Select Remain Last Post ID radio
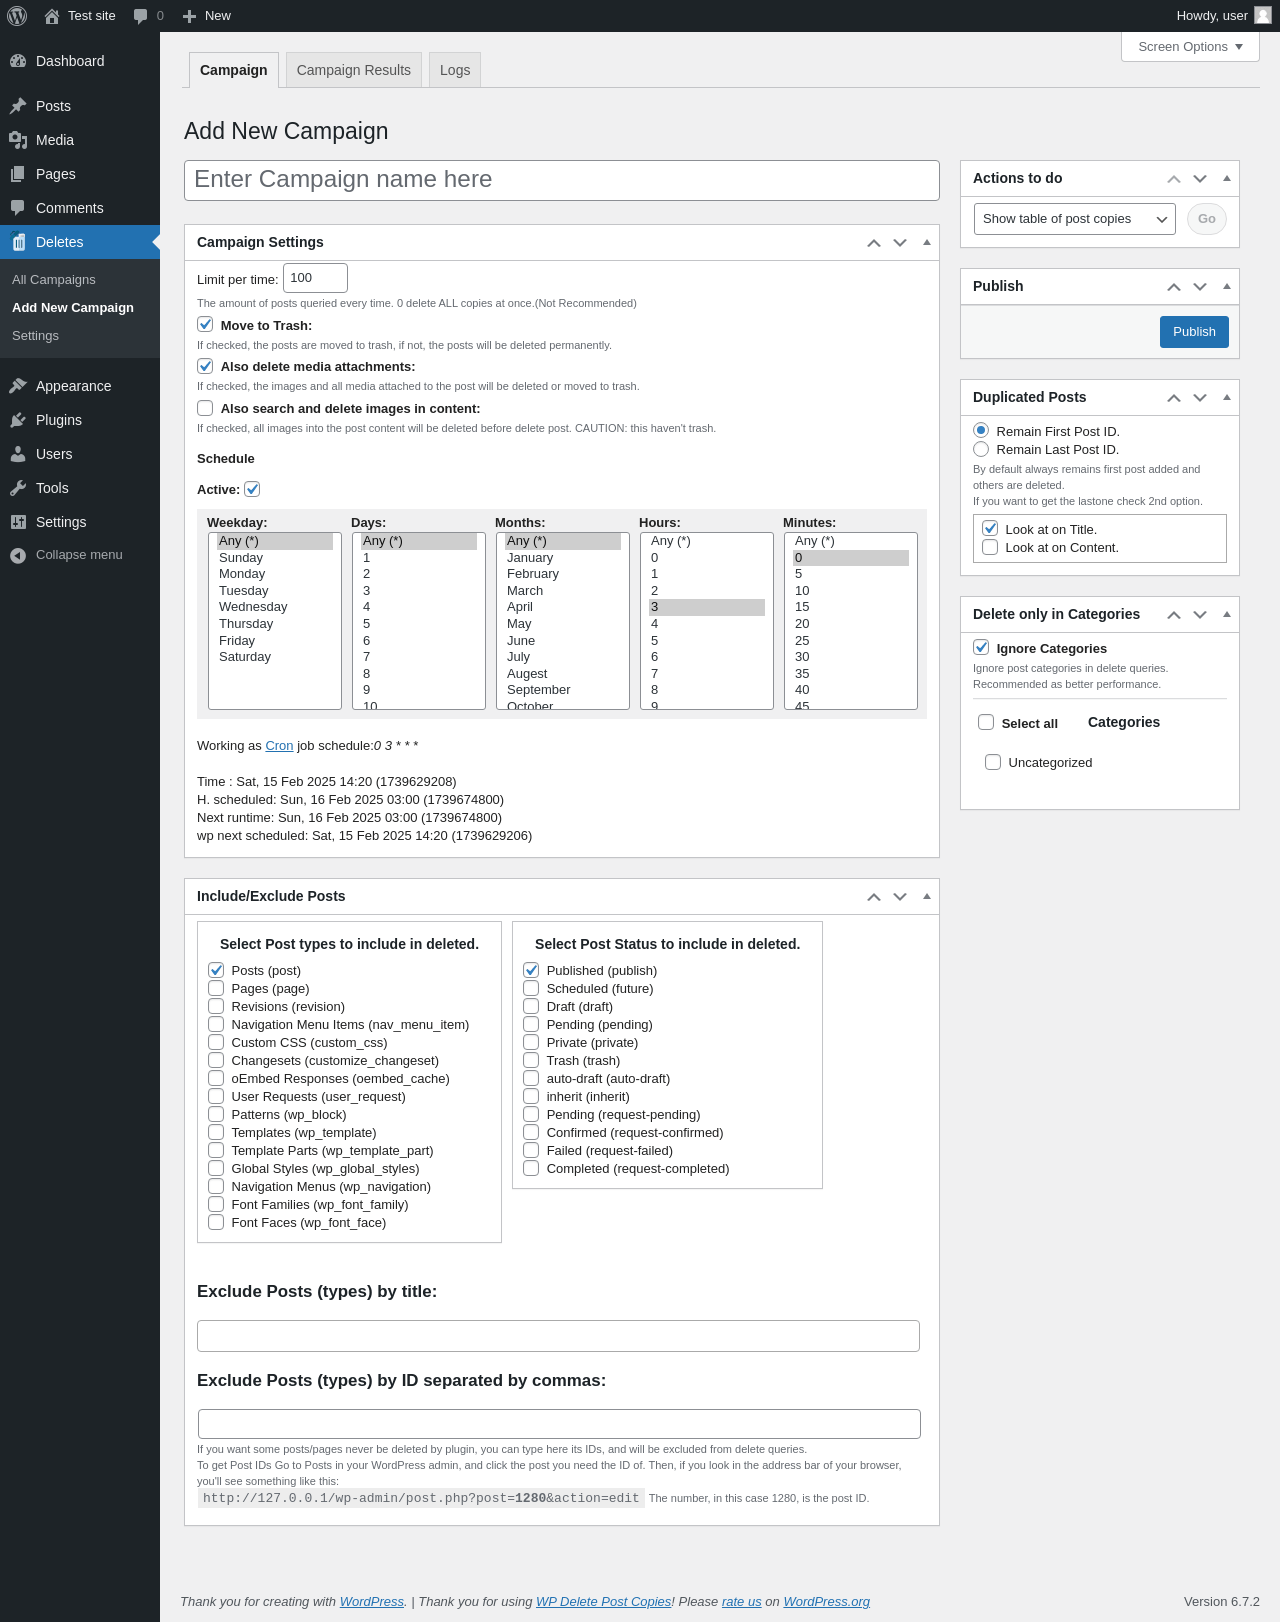Viewport: 1280px width, 1622px height. pyautogui.click(x=981, y=449)
